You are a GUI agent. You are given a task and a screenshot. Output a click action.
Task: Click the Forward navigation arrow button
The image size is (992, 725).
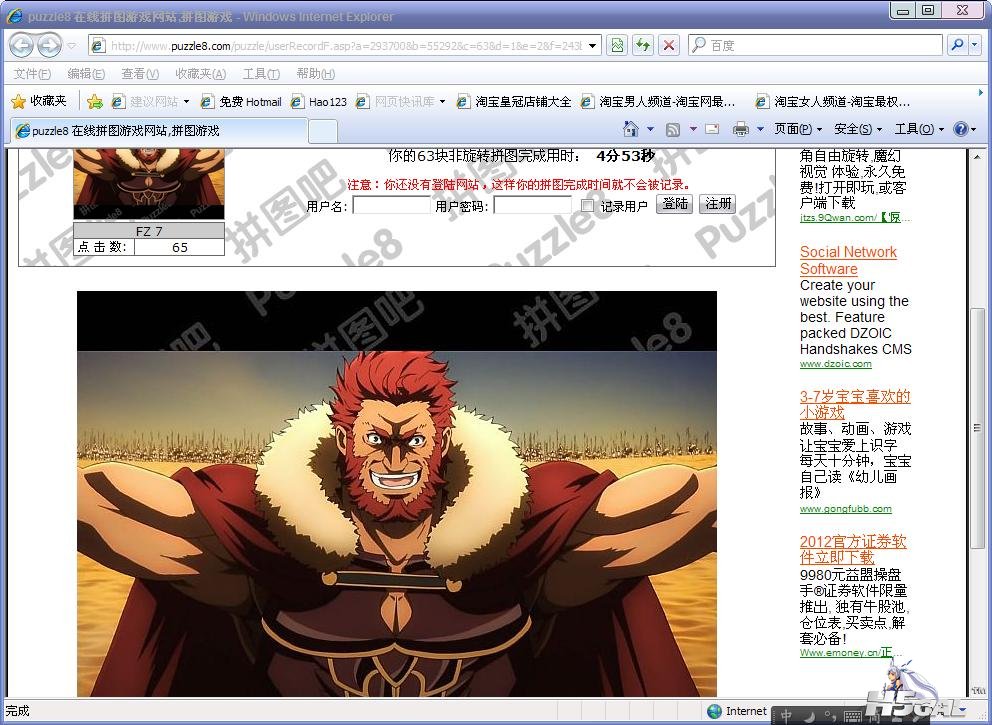[49, 46]
